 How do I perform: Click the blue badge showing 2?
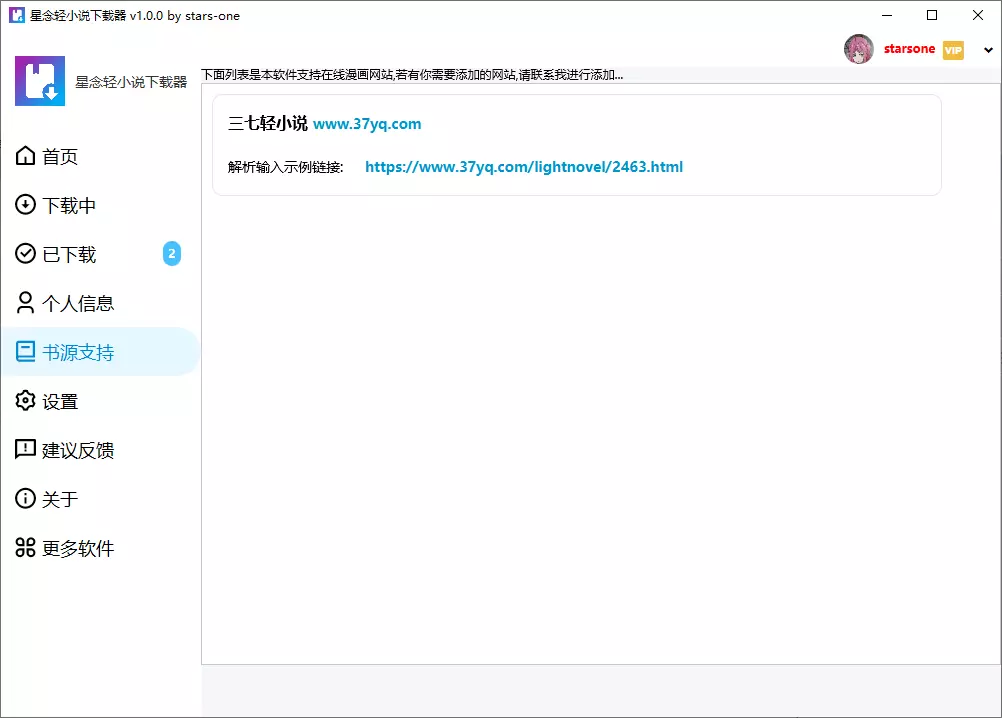point(172,254)
